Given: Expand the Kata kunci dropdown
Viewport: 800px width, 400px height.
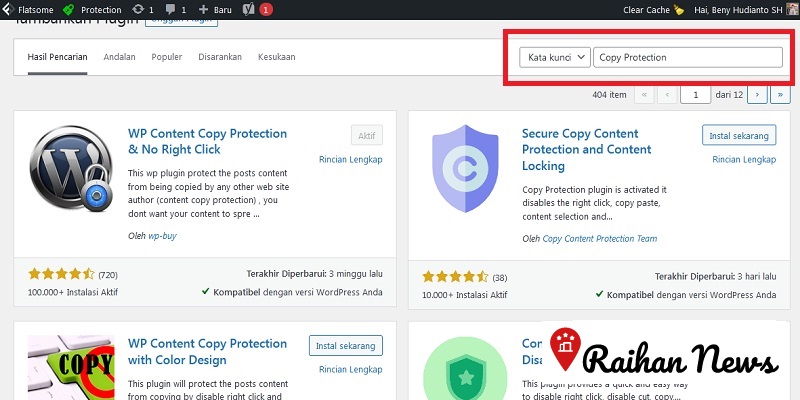Looking at the screenshot, I should 555,57.
